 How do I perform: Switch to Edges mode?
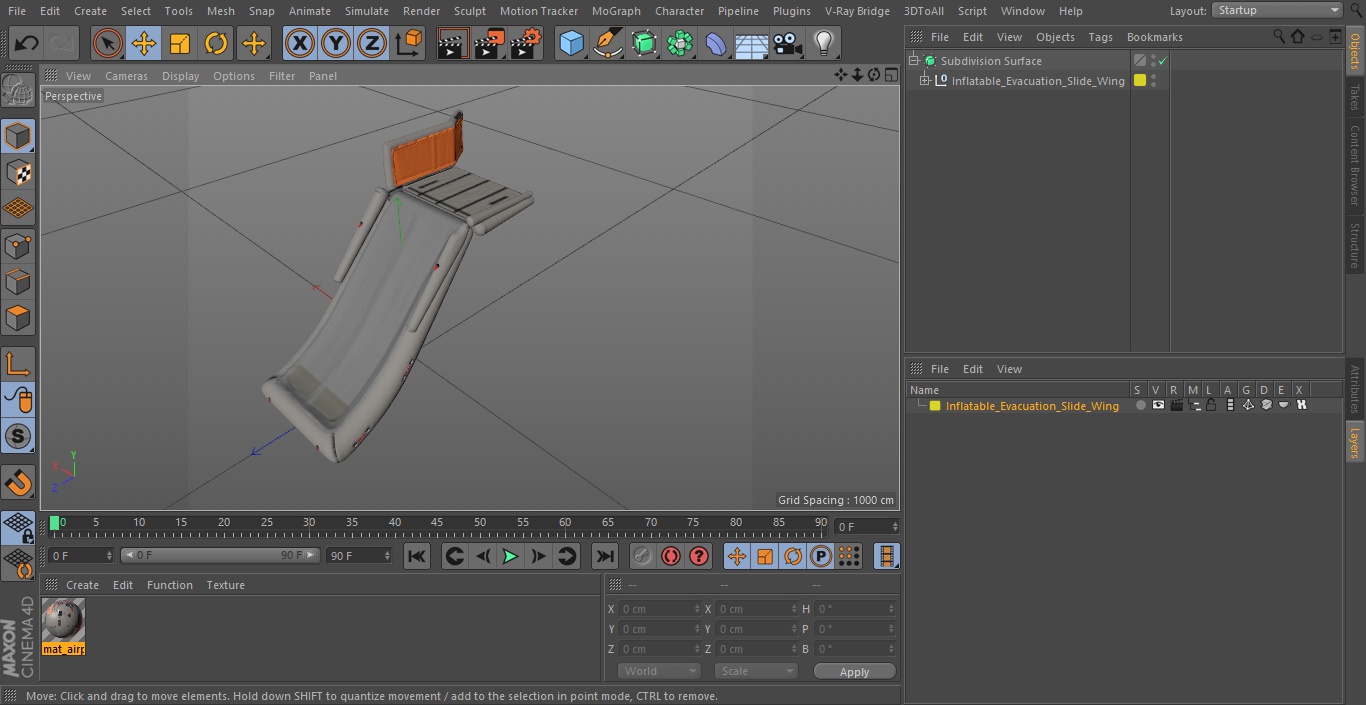[x=18, y=281]
